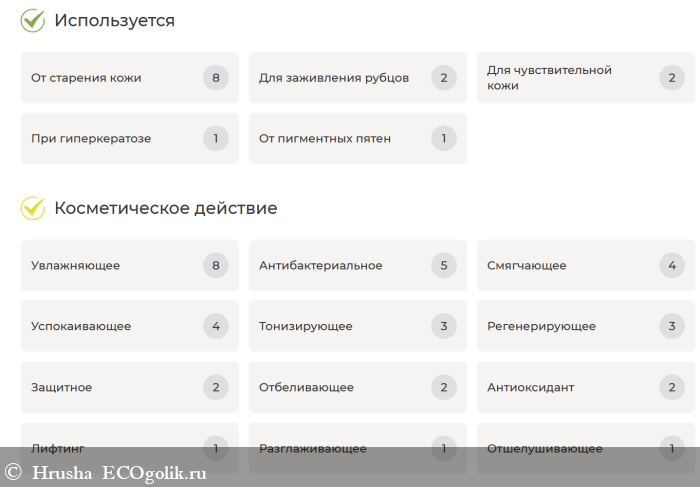Click the count badge 5 on Антибактериальное

tap(444, 266)
